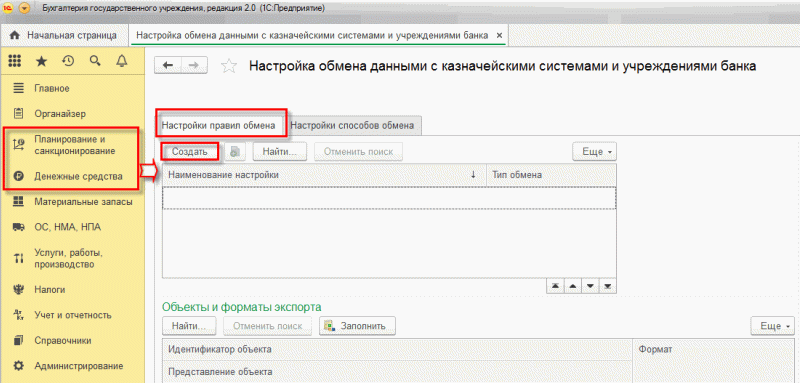Screen dimensions: 800x383
Task: Close the Настройка обмена данными tab
Action: click(x=499, y=36)
